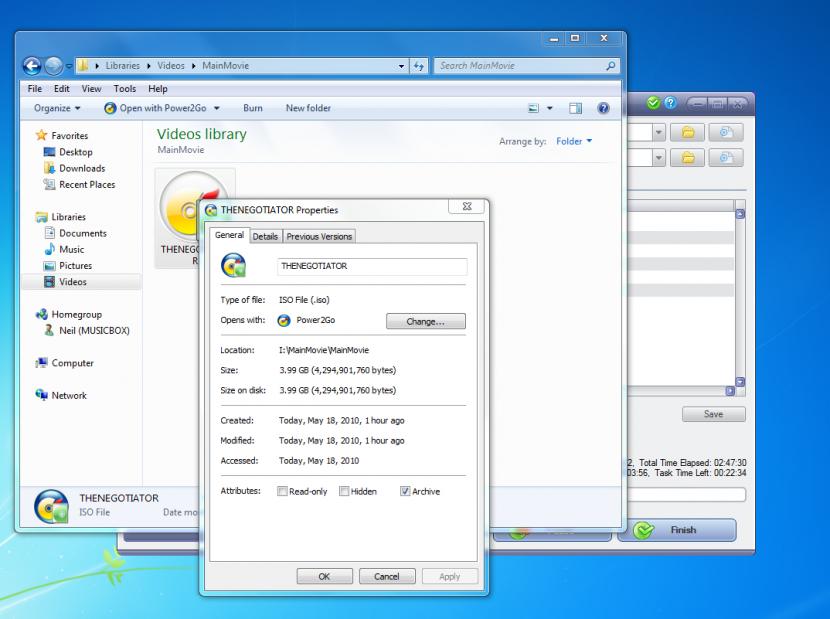This screenshot has height=619, width=830.
Task: Open the View menu
Action: point(91,89)
